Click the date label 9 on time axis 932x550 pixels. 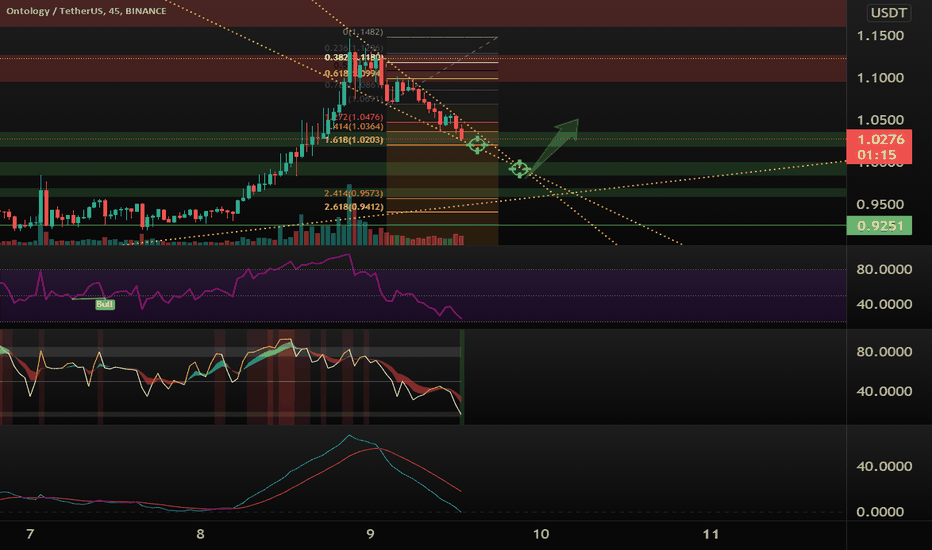click(x=370, y=534)
